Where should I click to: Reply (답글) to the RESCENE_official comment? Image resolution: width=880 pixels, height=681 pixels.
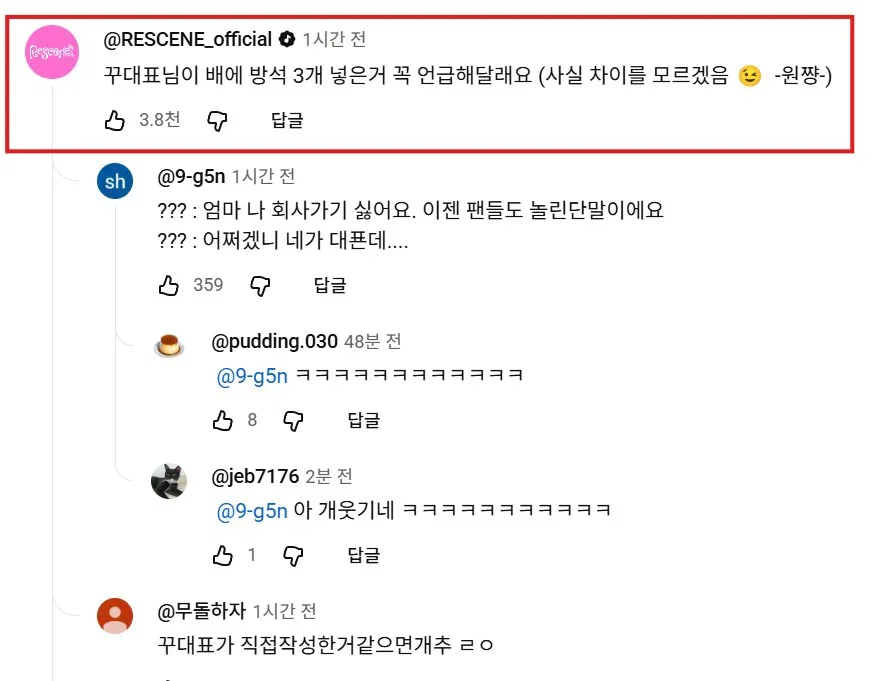pos(287,120)
